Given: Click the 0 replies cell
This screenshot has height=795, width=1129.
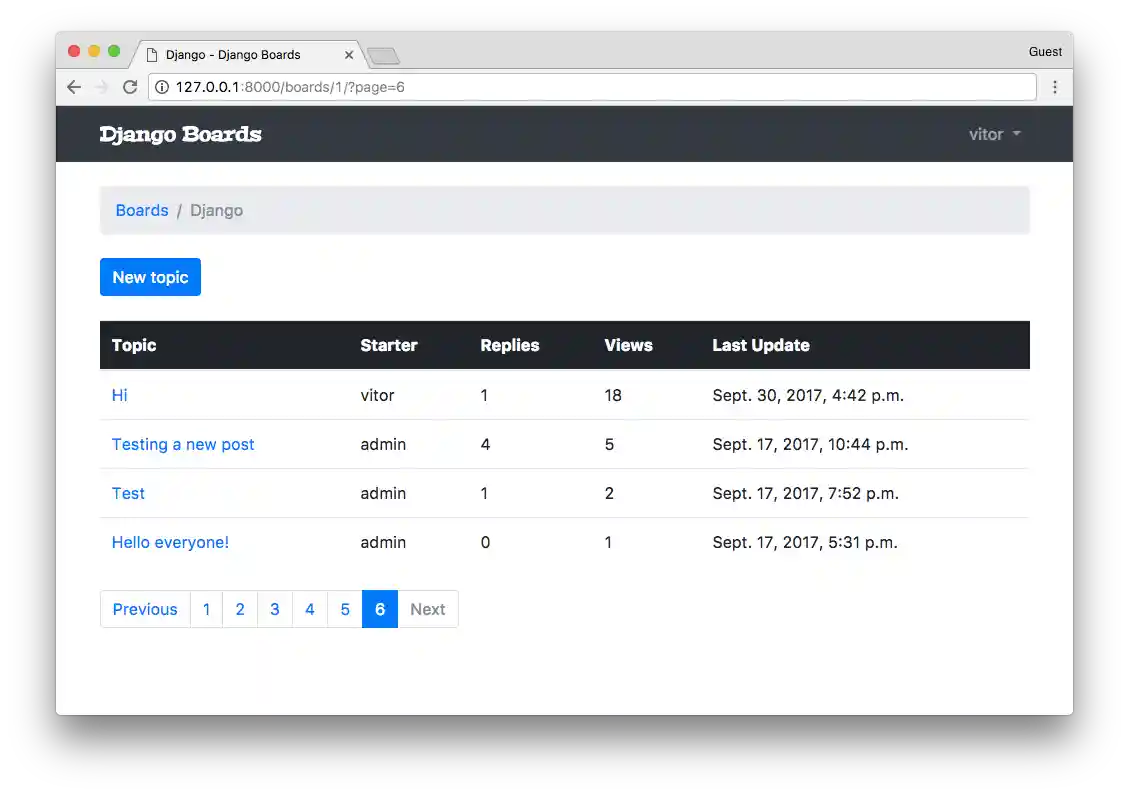Looking at the screenshot, I should pyautogui.click(x=485, y=542).
